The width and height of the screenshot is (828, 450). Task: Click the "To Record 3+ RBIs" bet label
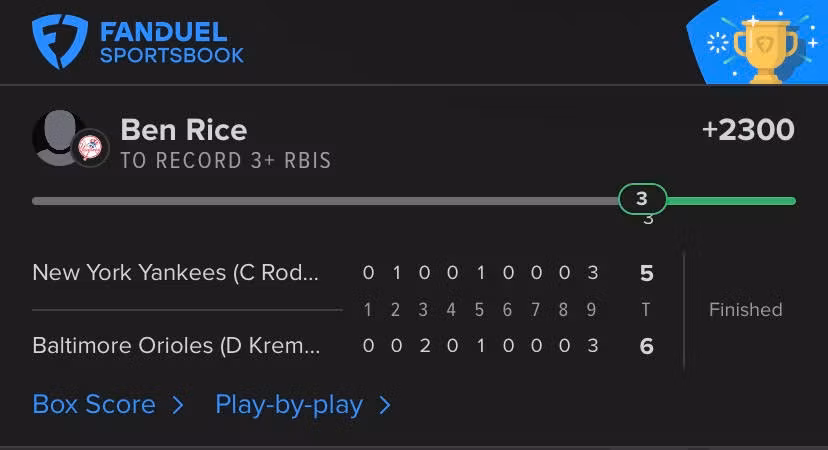point(225,160)
